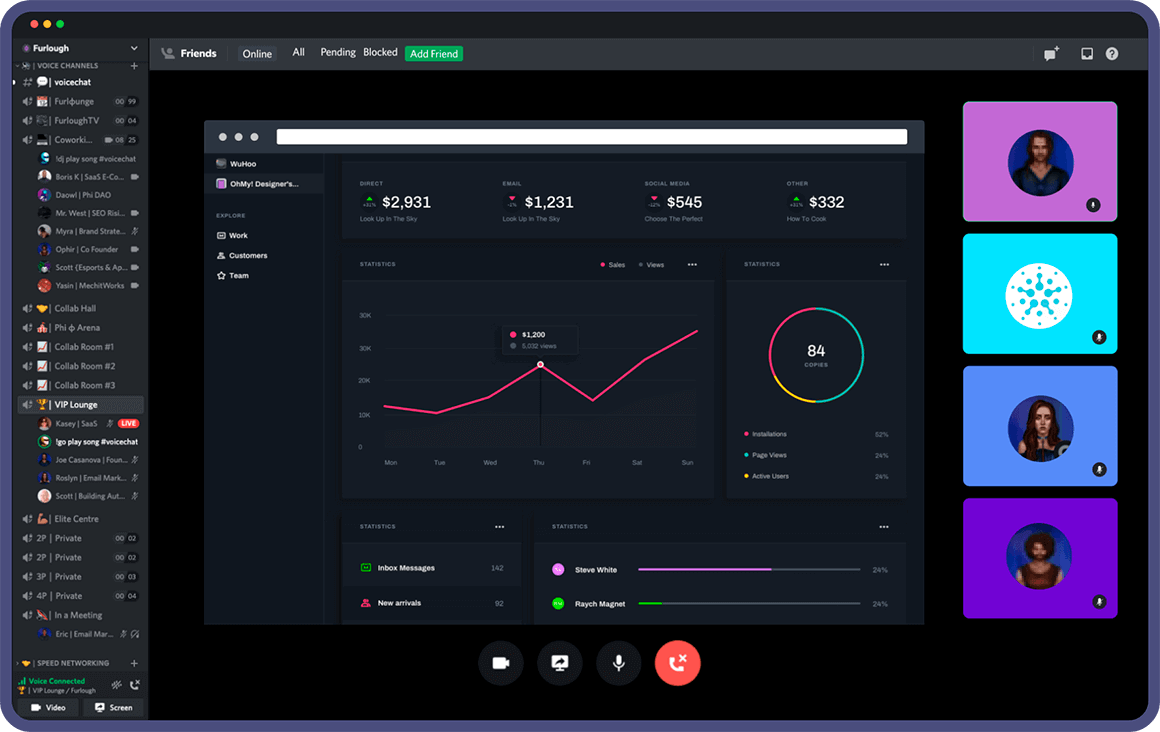Open the Furlough server dropdown
The height and width of the screenshot is (732, 1160).
click(80, 48)
